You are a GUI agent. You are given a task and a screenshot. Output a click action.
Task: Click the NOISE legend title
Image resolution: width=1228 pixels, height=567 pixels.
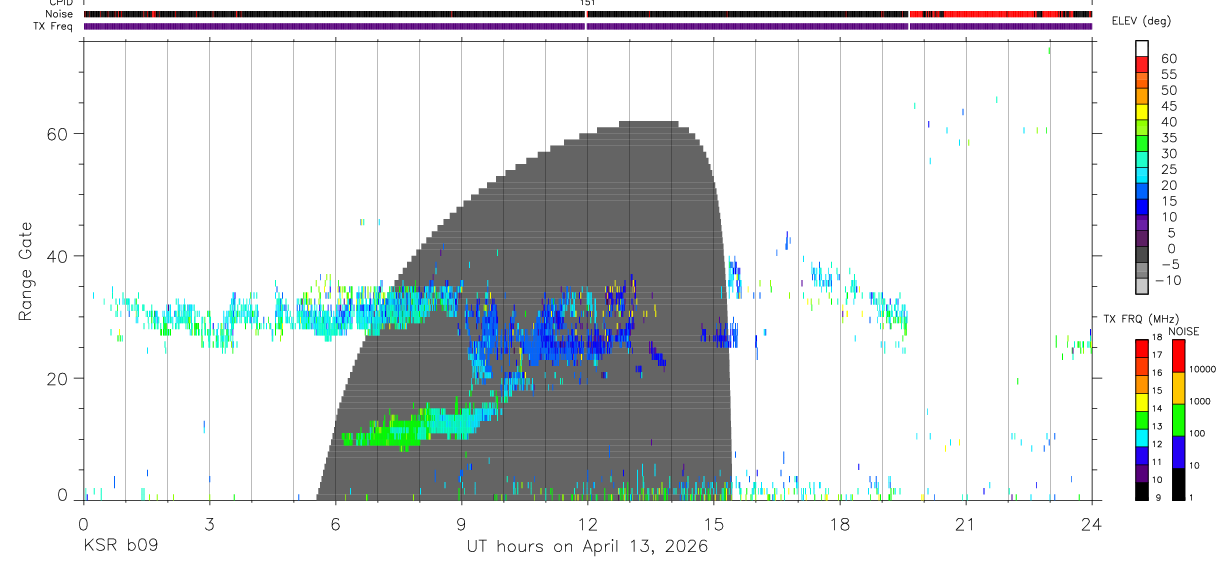coord(1183,331)
